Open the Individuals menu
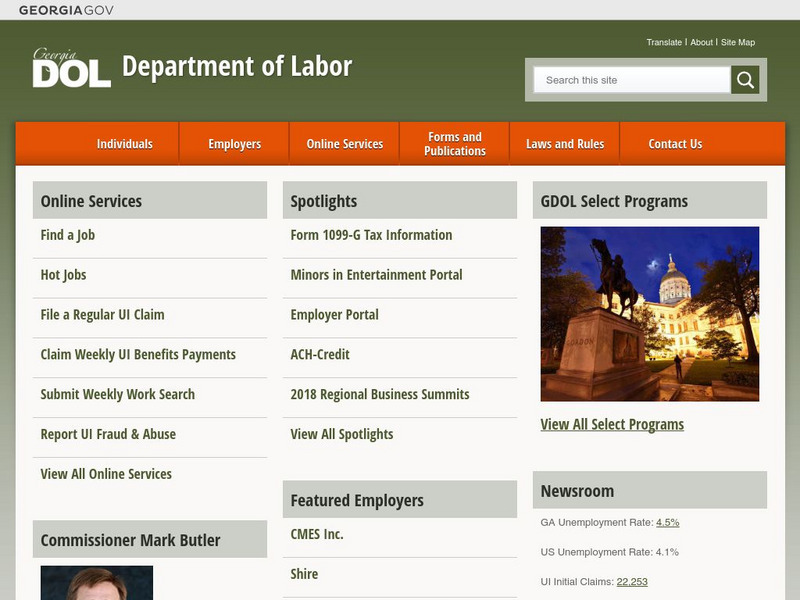The width and height of the screenshot is (800, 600). (x=124, y=143)
